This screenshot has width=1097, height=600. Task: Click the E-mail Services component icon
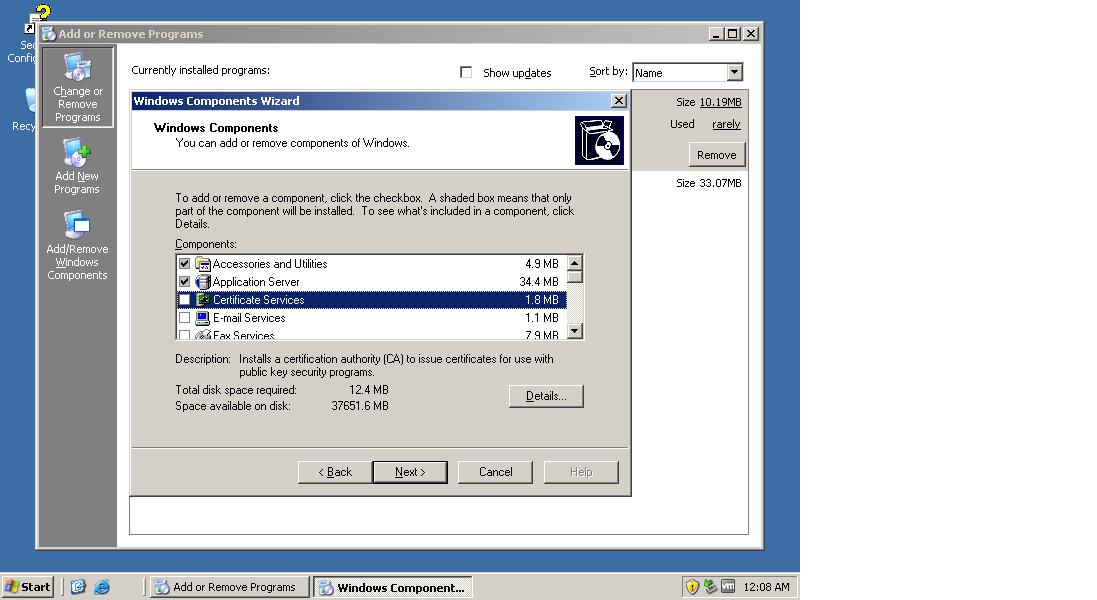(203, 317)
